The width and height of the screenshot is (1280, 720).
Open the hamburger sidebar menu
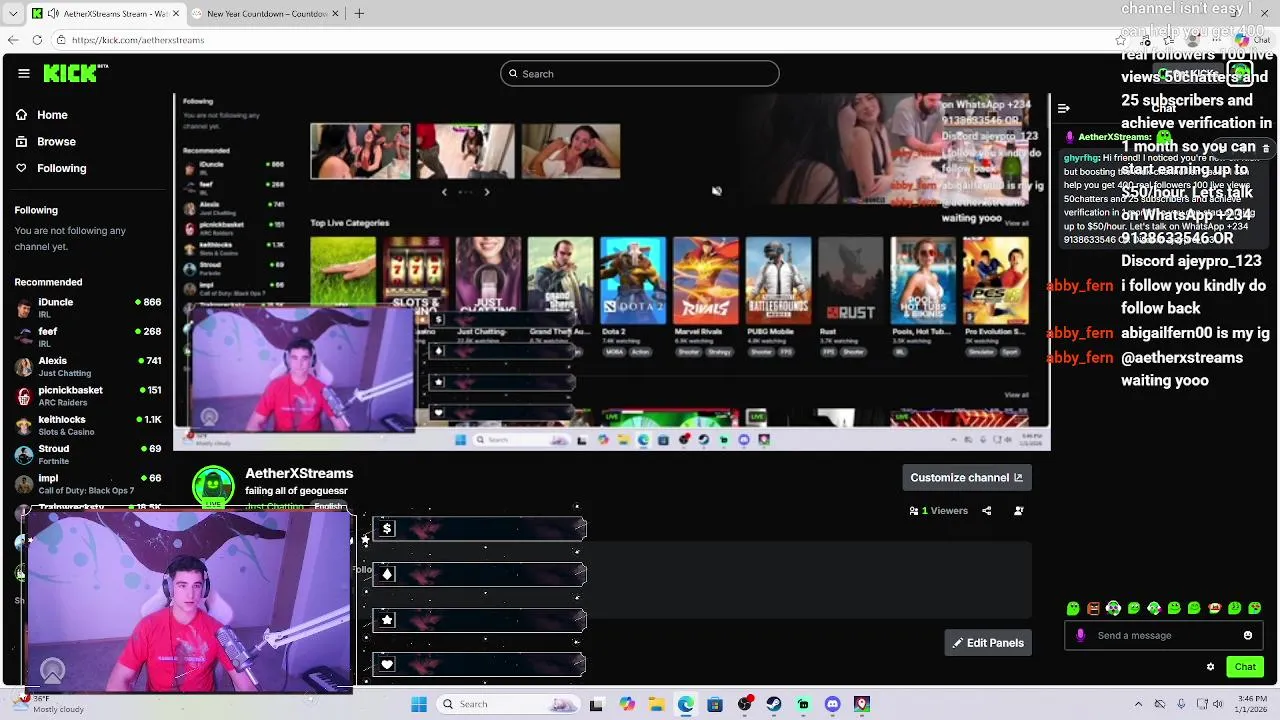(24, 73)
